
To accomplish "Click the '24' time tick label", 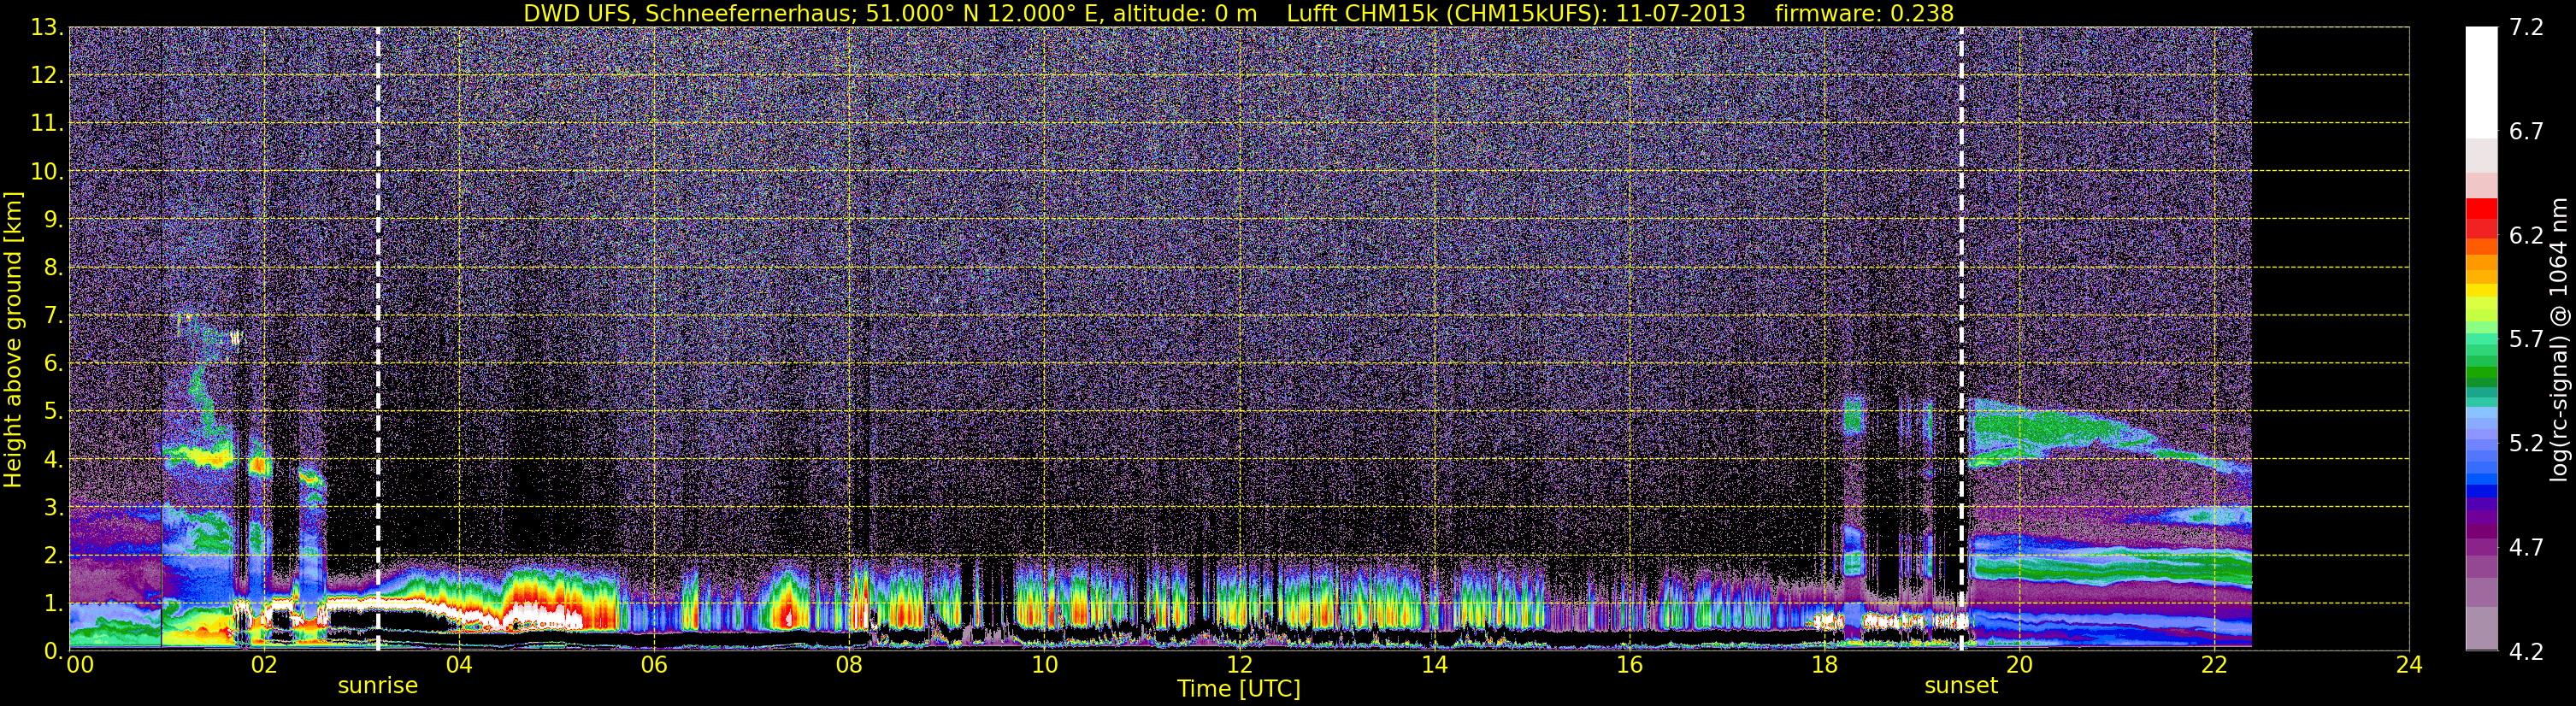I will [x=2409, y=665].
